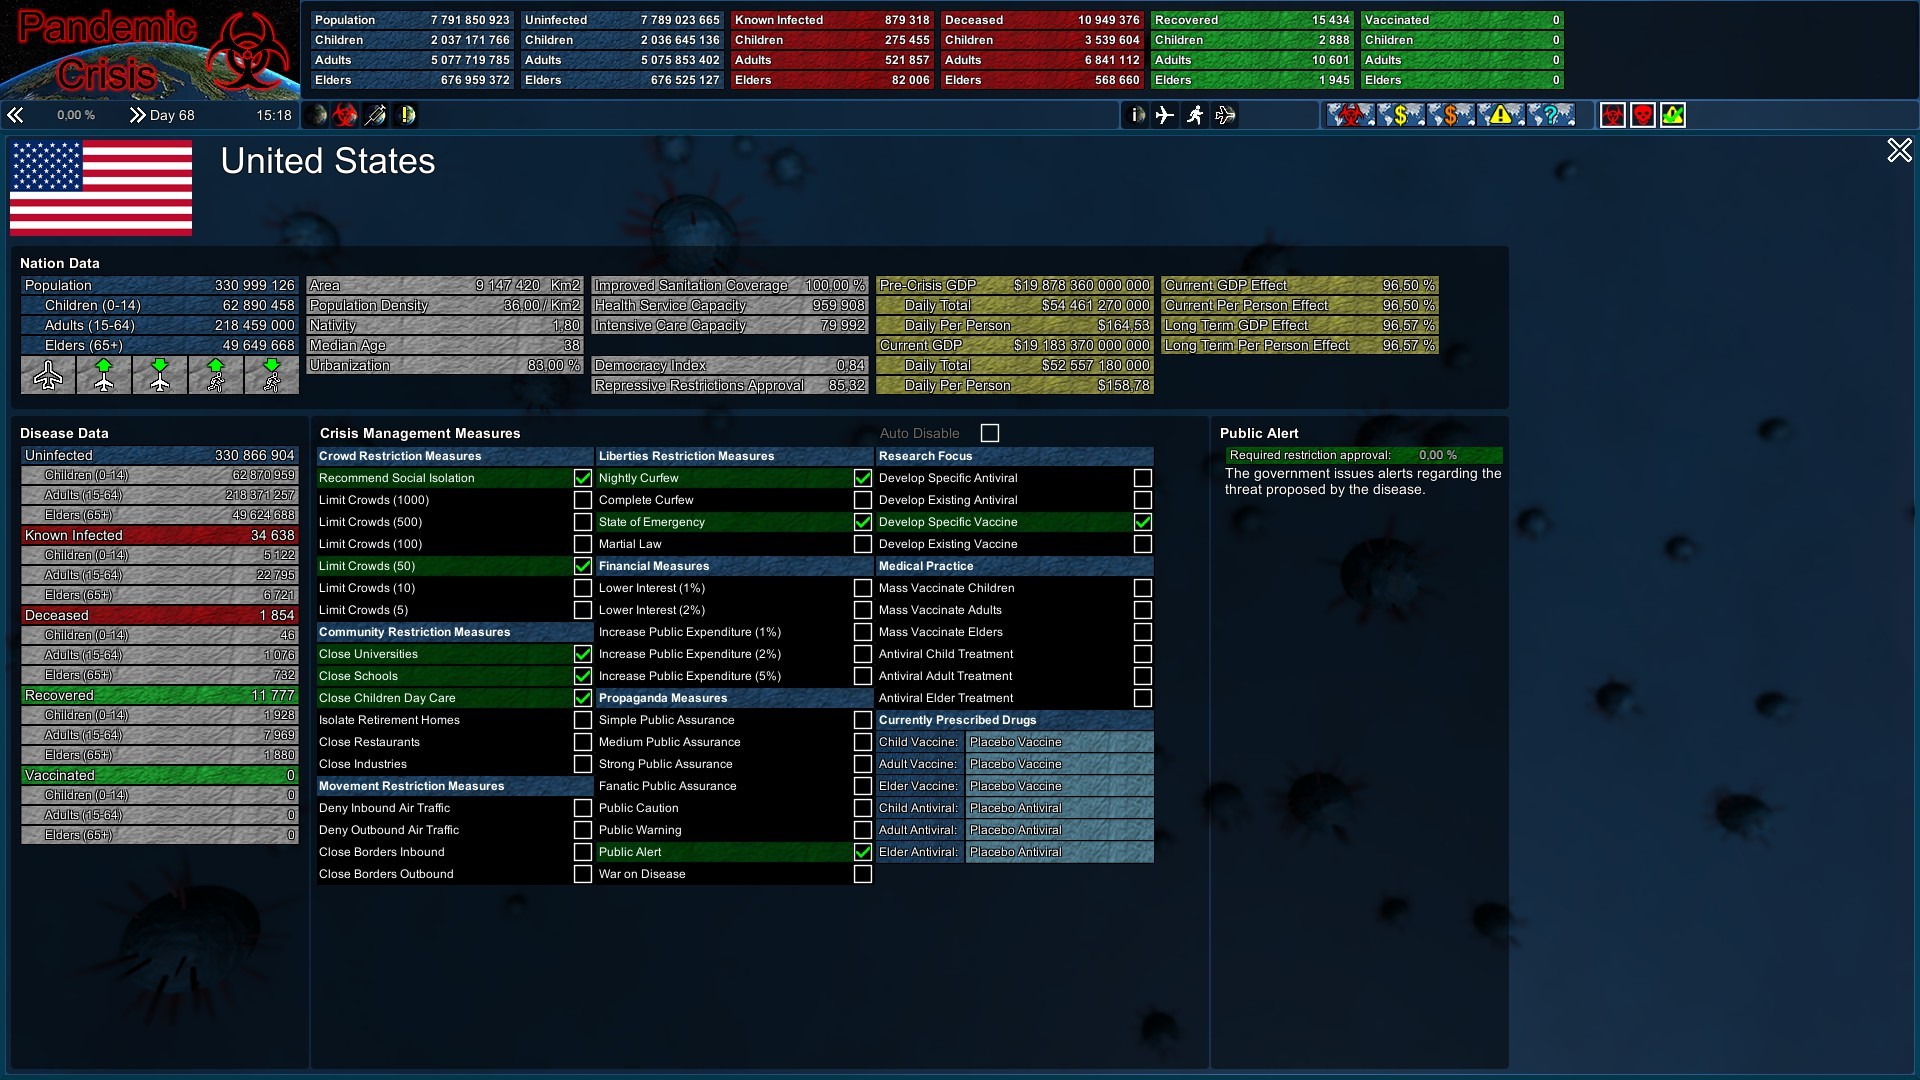Open the yellow dollar world map overlay
Screen dimensions: 1920x1080
1400,115
